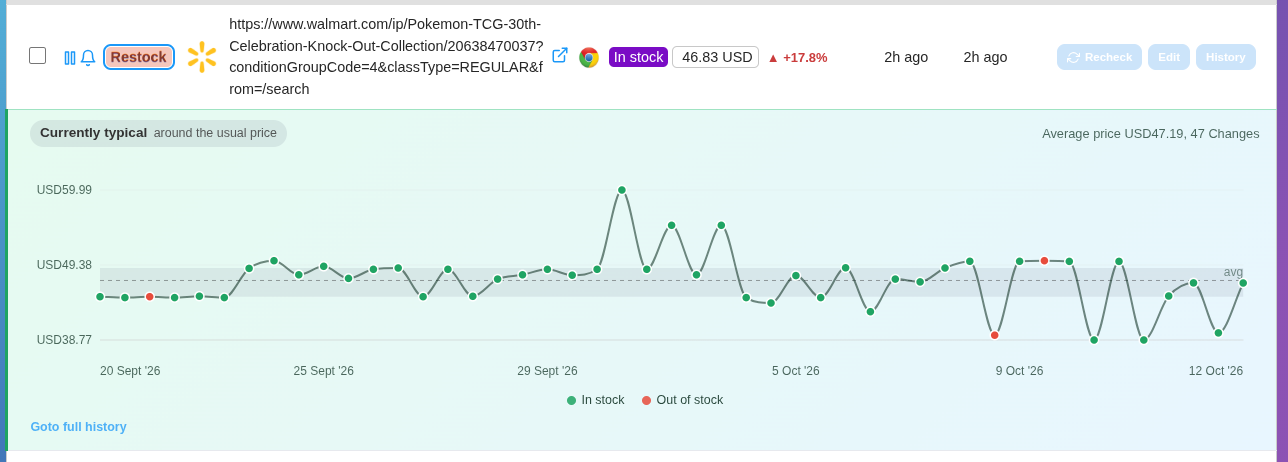Toggle the notification bell icon
The width and height of the screenshot is (1288, 462).
(88, 58)
